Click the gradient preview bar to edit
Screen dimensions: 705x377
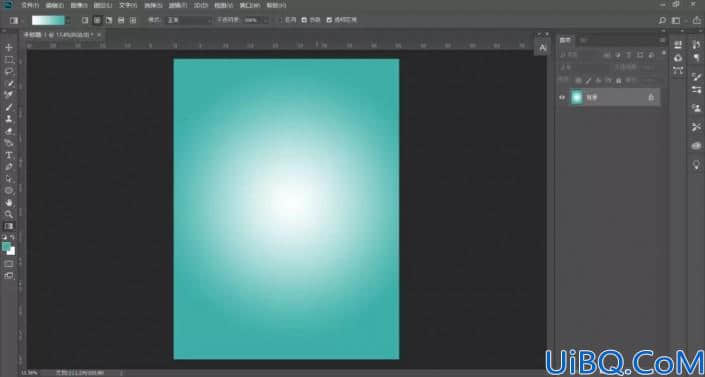pos(48,20)
